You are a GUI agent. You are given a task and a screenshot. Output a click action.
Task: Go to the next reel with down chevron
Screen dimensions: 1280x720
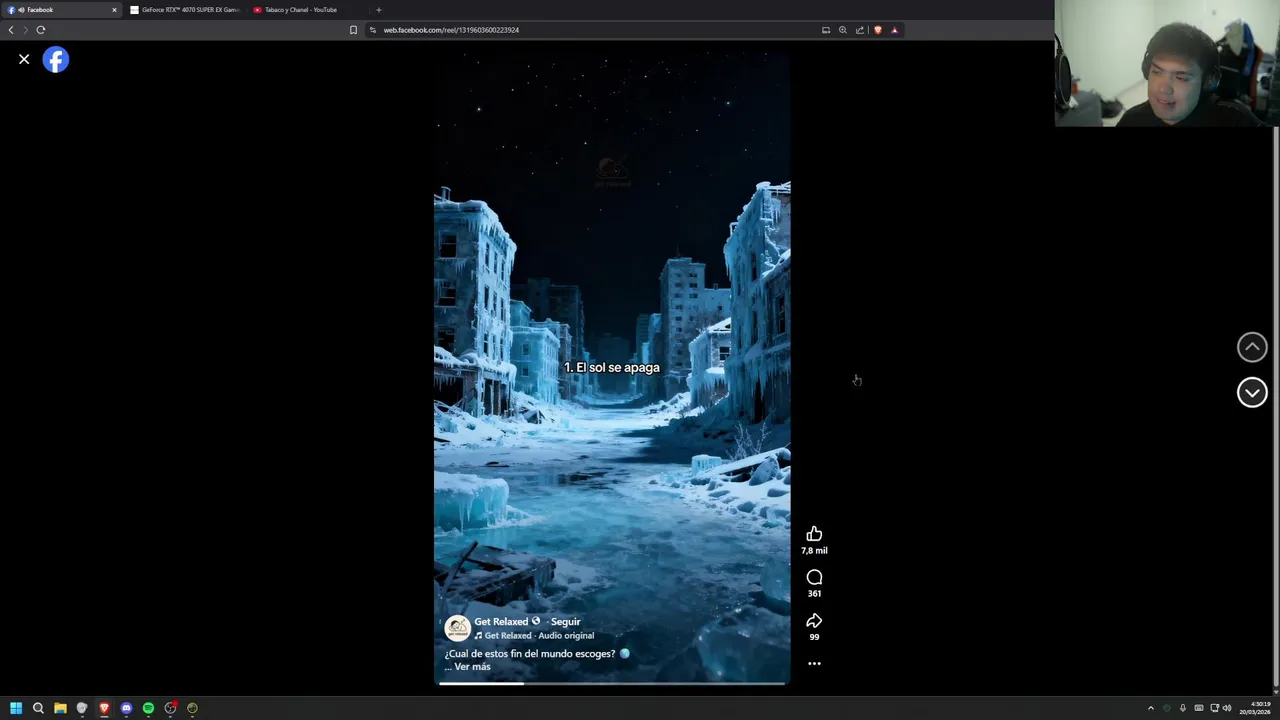click(1252, 393)
